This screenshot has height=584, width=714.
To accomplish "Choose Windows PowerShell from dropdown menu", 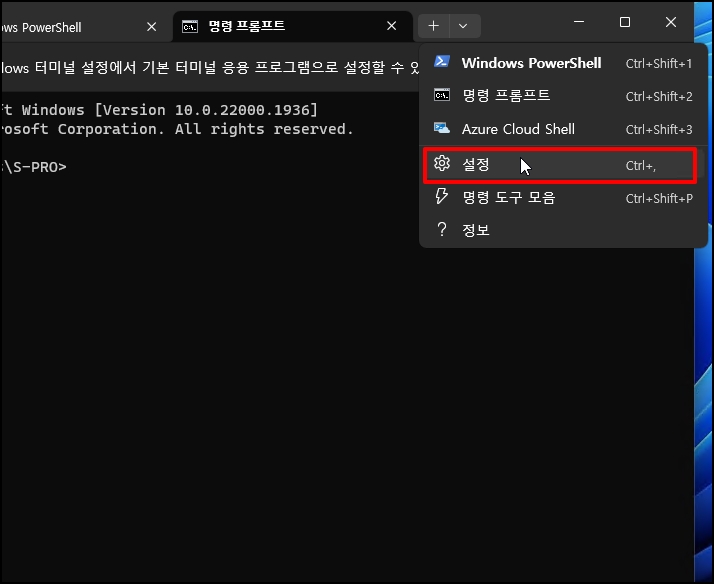I will (563, 63).
